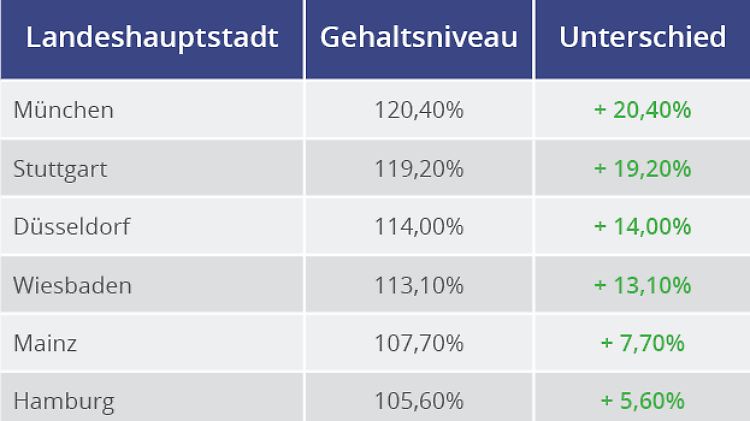750x421 pixels.
Task: Select the Wiesbaden city cell
Action: pyautogui.click(x=72, y=285)
